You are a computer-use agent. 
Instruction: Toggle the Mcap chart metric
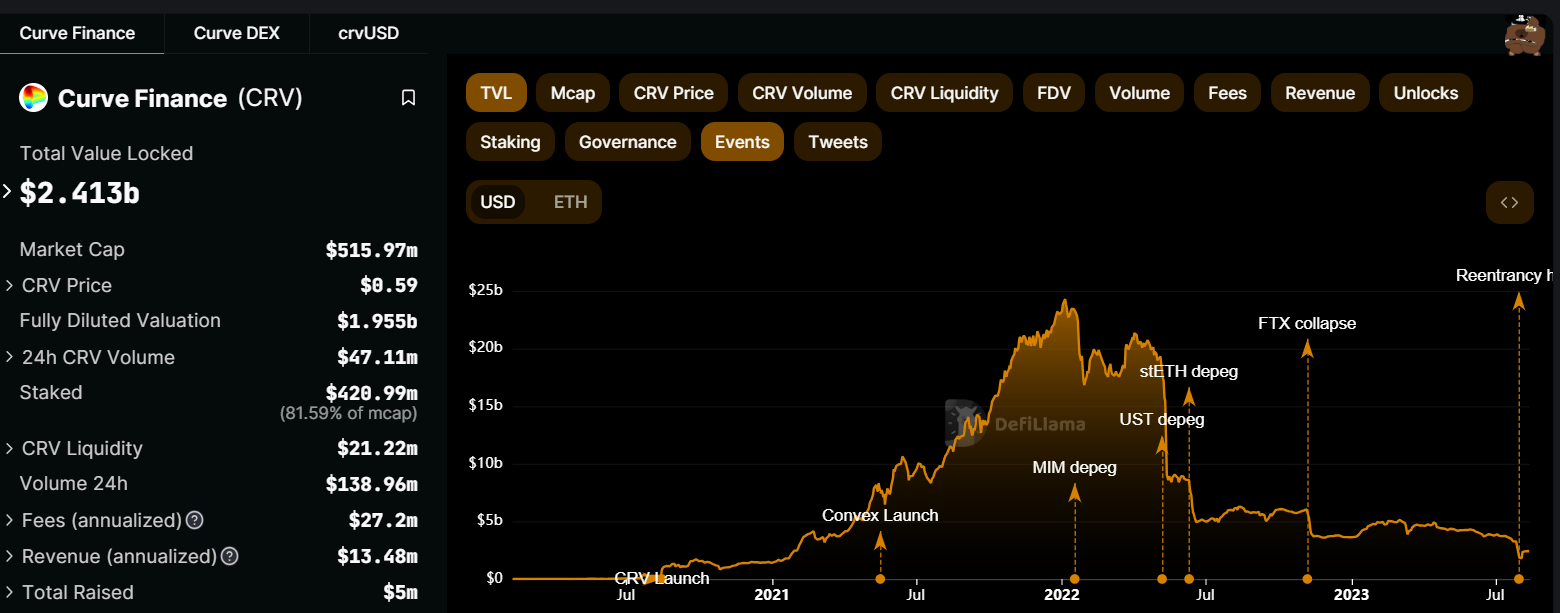(573, 93)
